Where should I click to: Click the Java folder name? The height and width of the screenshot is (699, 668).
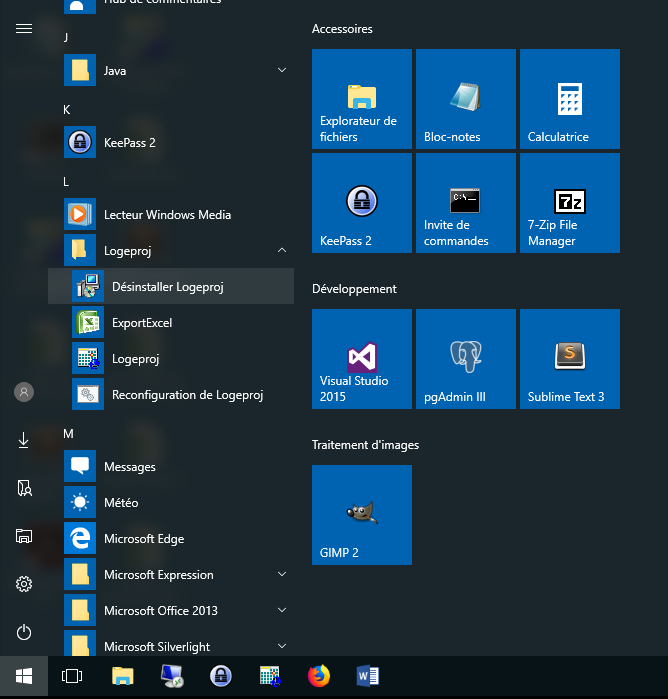click(x=115, y=71)
